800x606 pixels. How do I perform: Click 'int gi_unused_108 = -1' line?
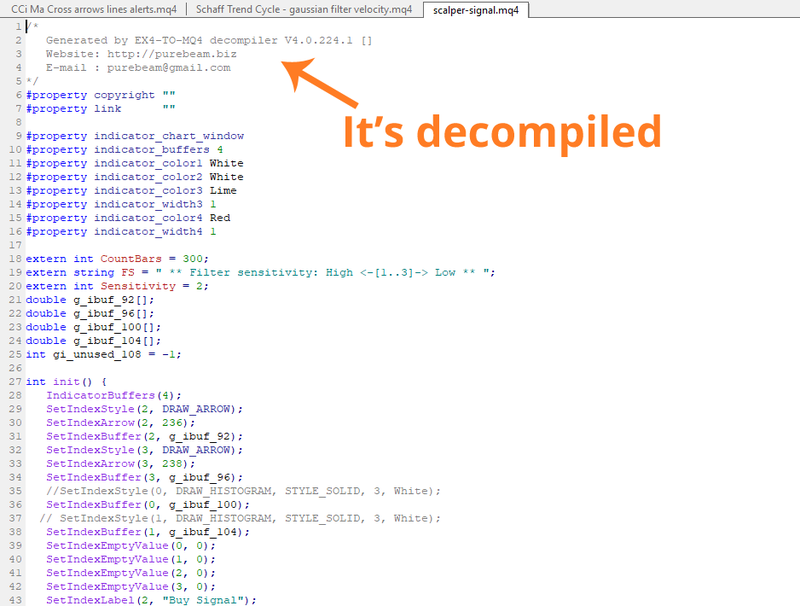104,355
